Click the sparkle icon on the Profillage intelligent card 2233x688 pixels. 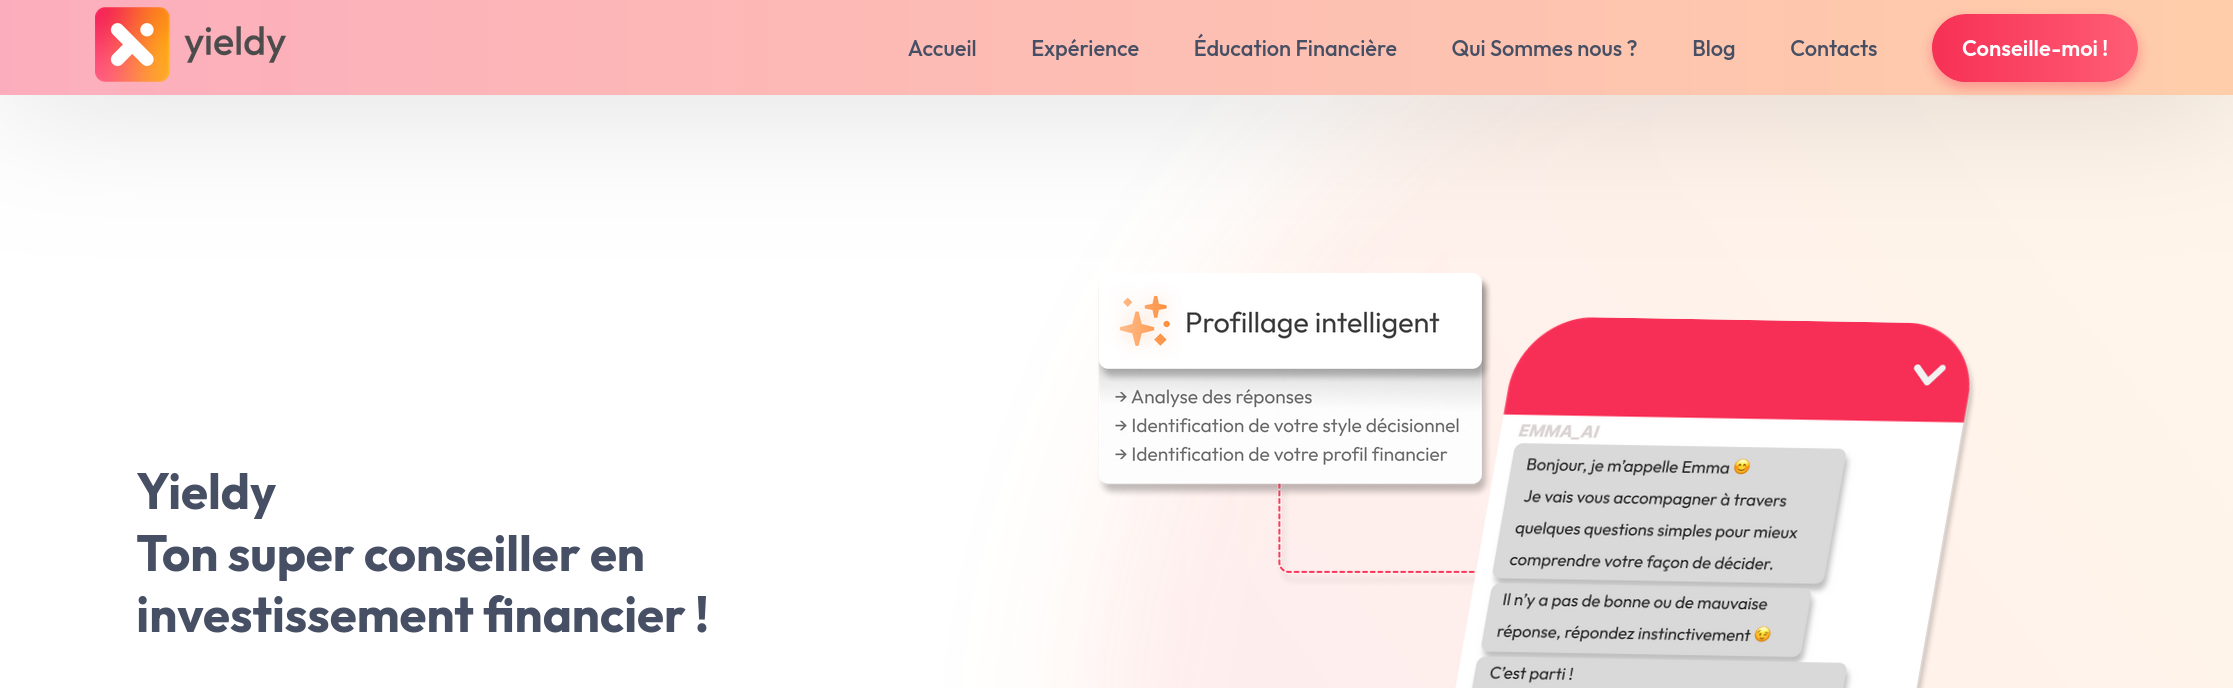point(1142,322)
